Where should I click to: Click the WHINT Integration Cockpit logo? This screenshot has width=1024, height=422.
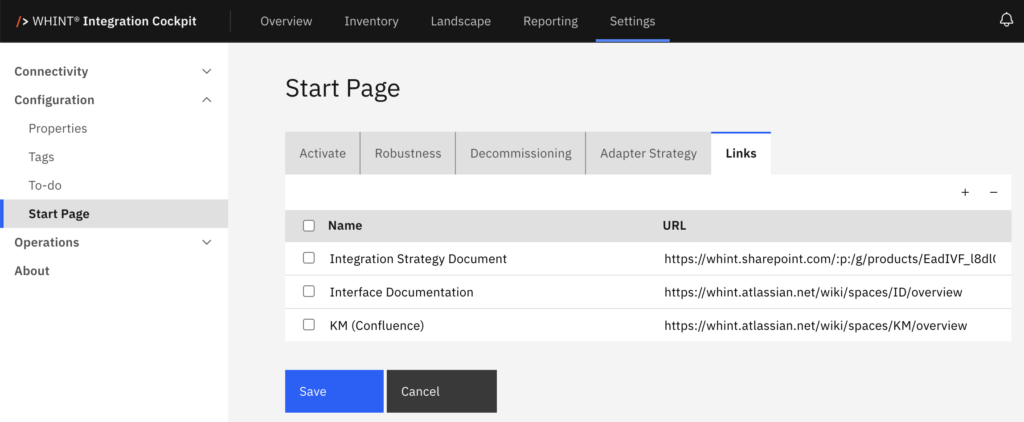107,21
